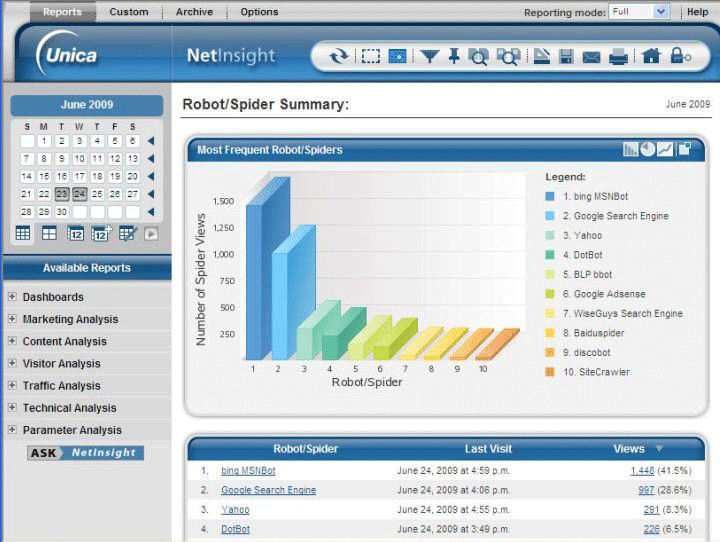Click the SiteCrawler legend color swatch
Image resolution: width=720 pixels, height=542 pixels.
coord(550,372)
